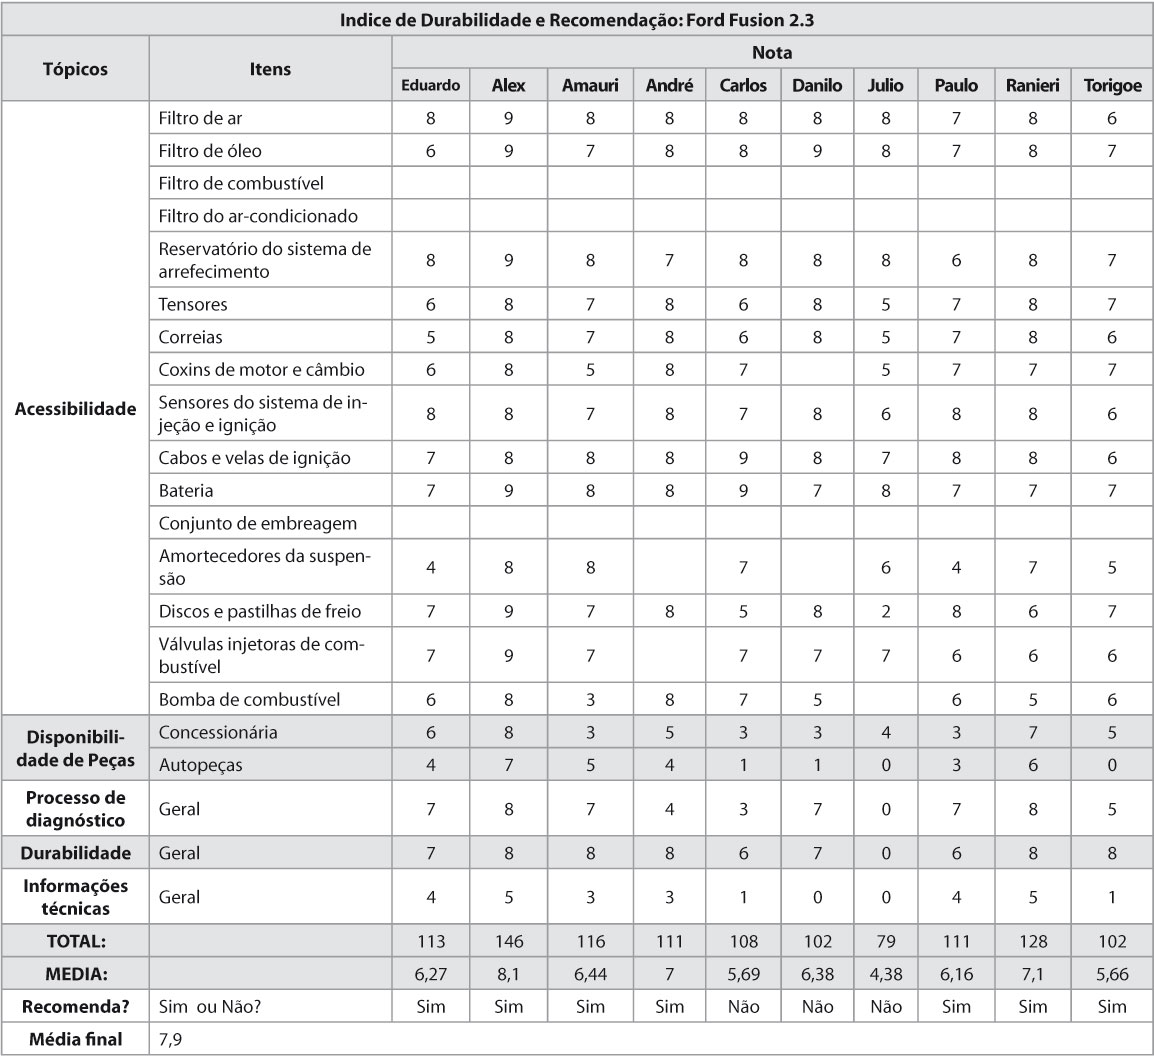The image size is (1154, 1056).
Task: Select 'Reservatório do sistema de arrefecimento' item
Action: pos(265,260)
